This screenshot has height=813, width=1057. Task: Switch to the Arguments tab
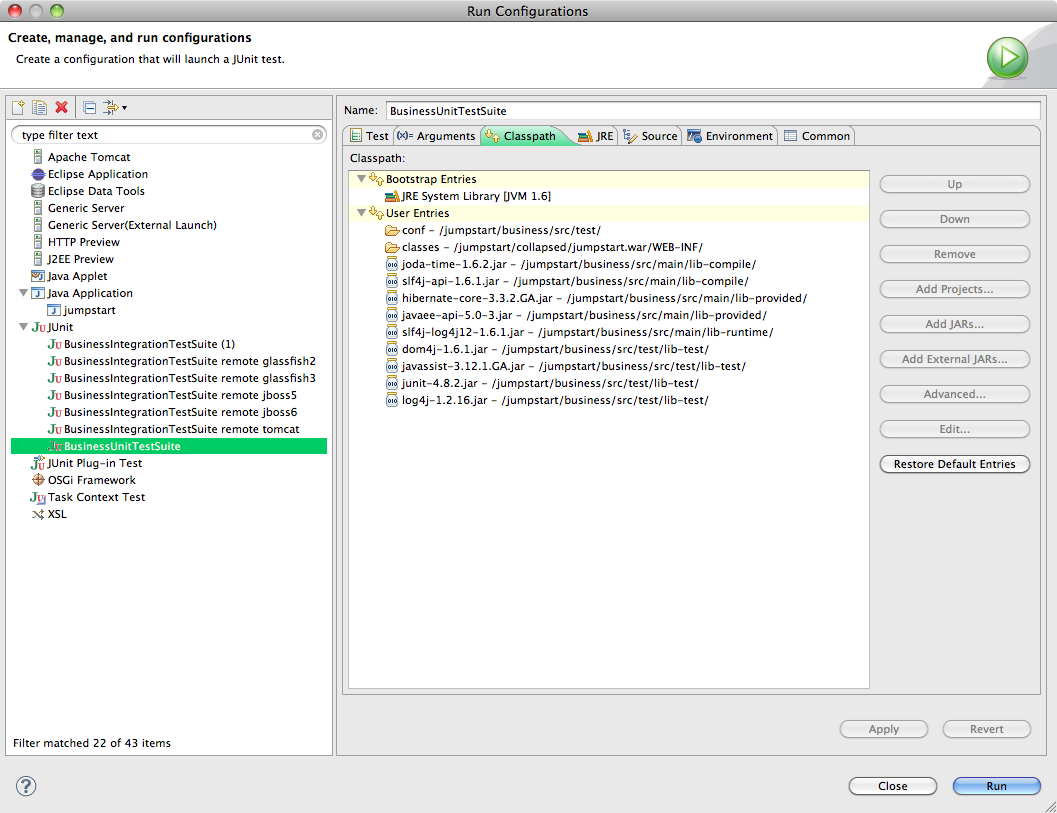(436, 136)
